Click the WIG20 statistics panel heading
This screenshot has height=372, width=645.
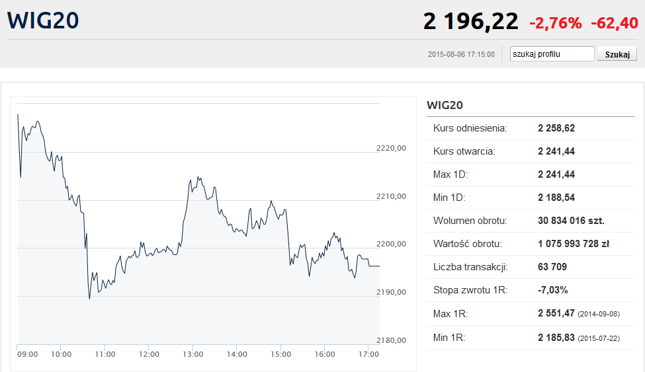[445, 105]
